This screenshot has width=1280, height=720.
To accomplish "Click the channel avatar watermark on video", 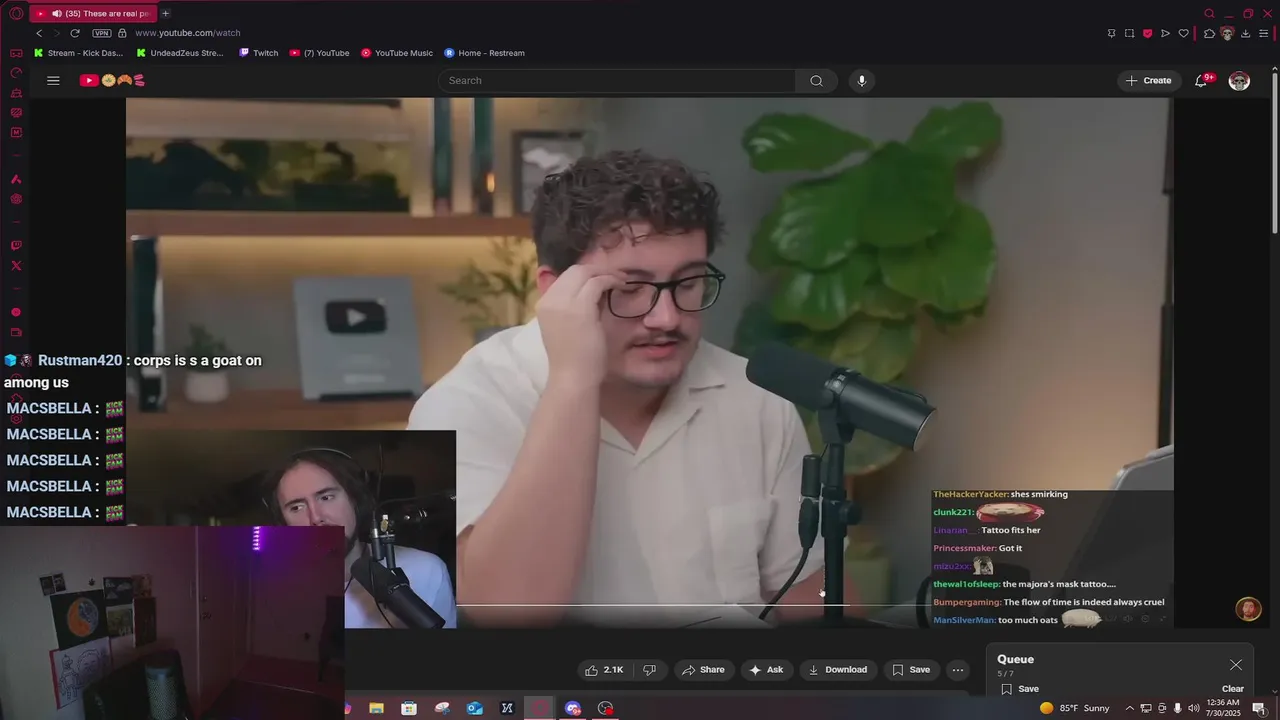I will 1248,609.
